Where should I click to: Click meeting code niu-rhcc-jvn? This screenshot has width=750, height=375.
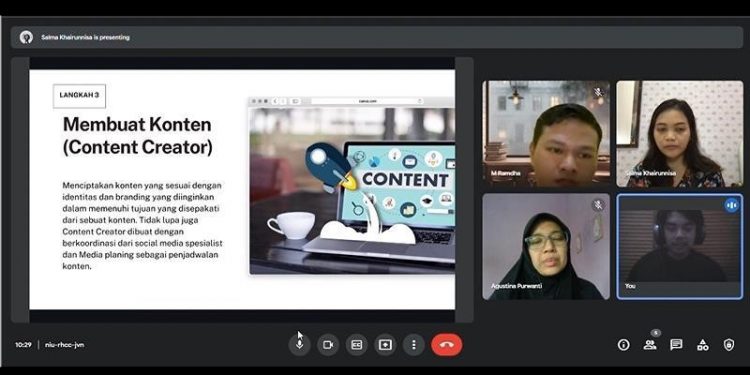[65, 345]
